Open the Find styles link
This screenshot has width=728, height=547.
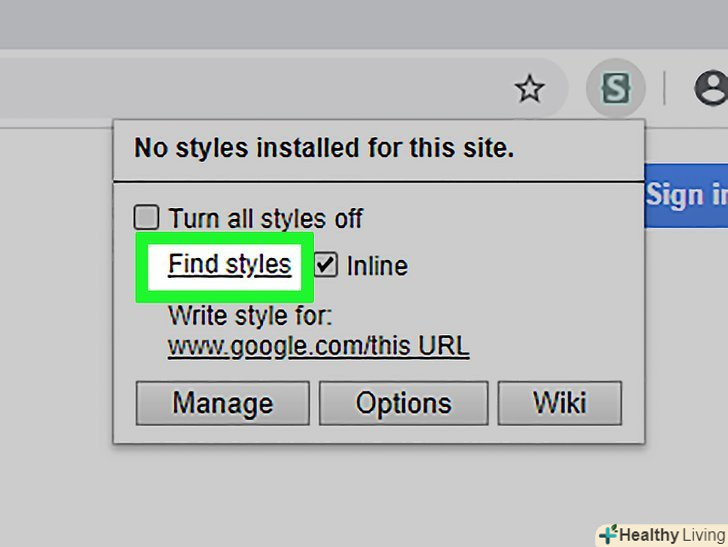(x=229, y=265)
